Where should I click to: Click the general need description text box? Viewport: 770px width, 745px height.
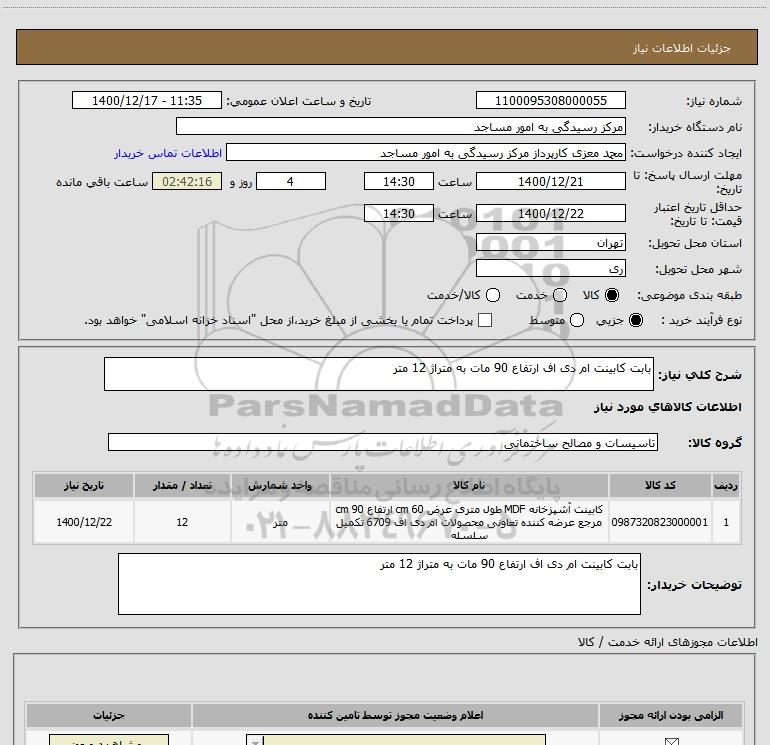379,374
